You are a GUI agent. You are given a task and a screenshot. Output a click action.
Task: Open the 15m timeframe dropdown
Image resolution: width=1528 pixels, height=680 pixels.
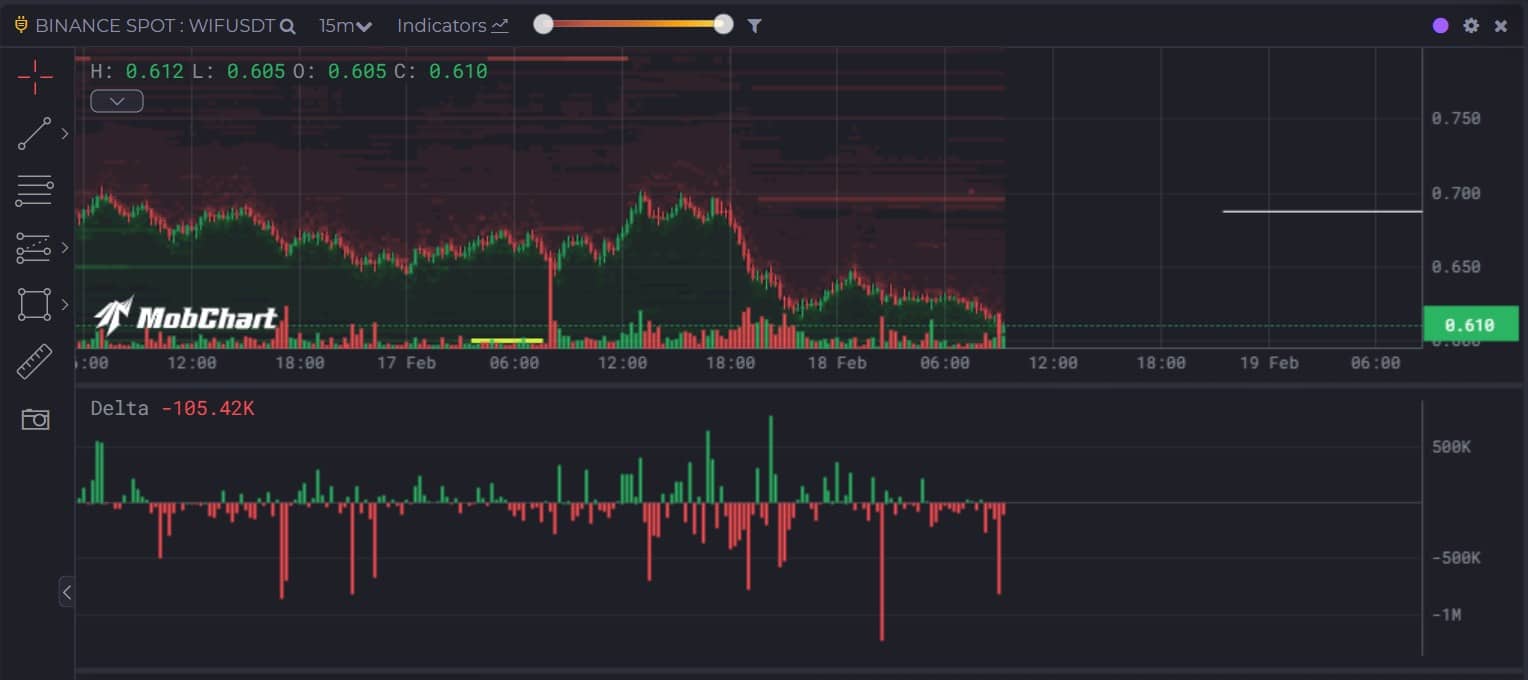(345, 26)
